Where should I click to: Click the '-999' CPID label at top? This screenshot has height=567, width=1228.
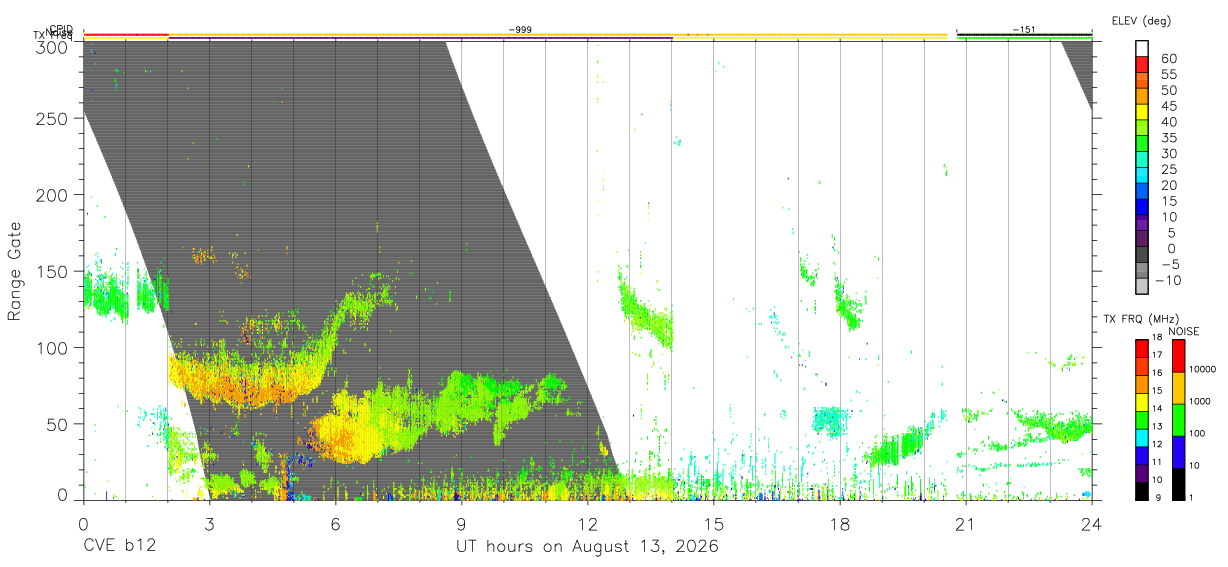(520, 30)
